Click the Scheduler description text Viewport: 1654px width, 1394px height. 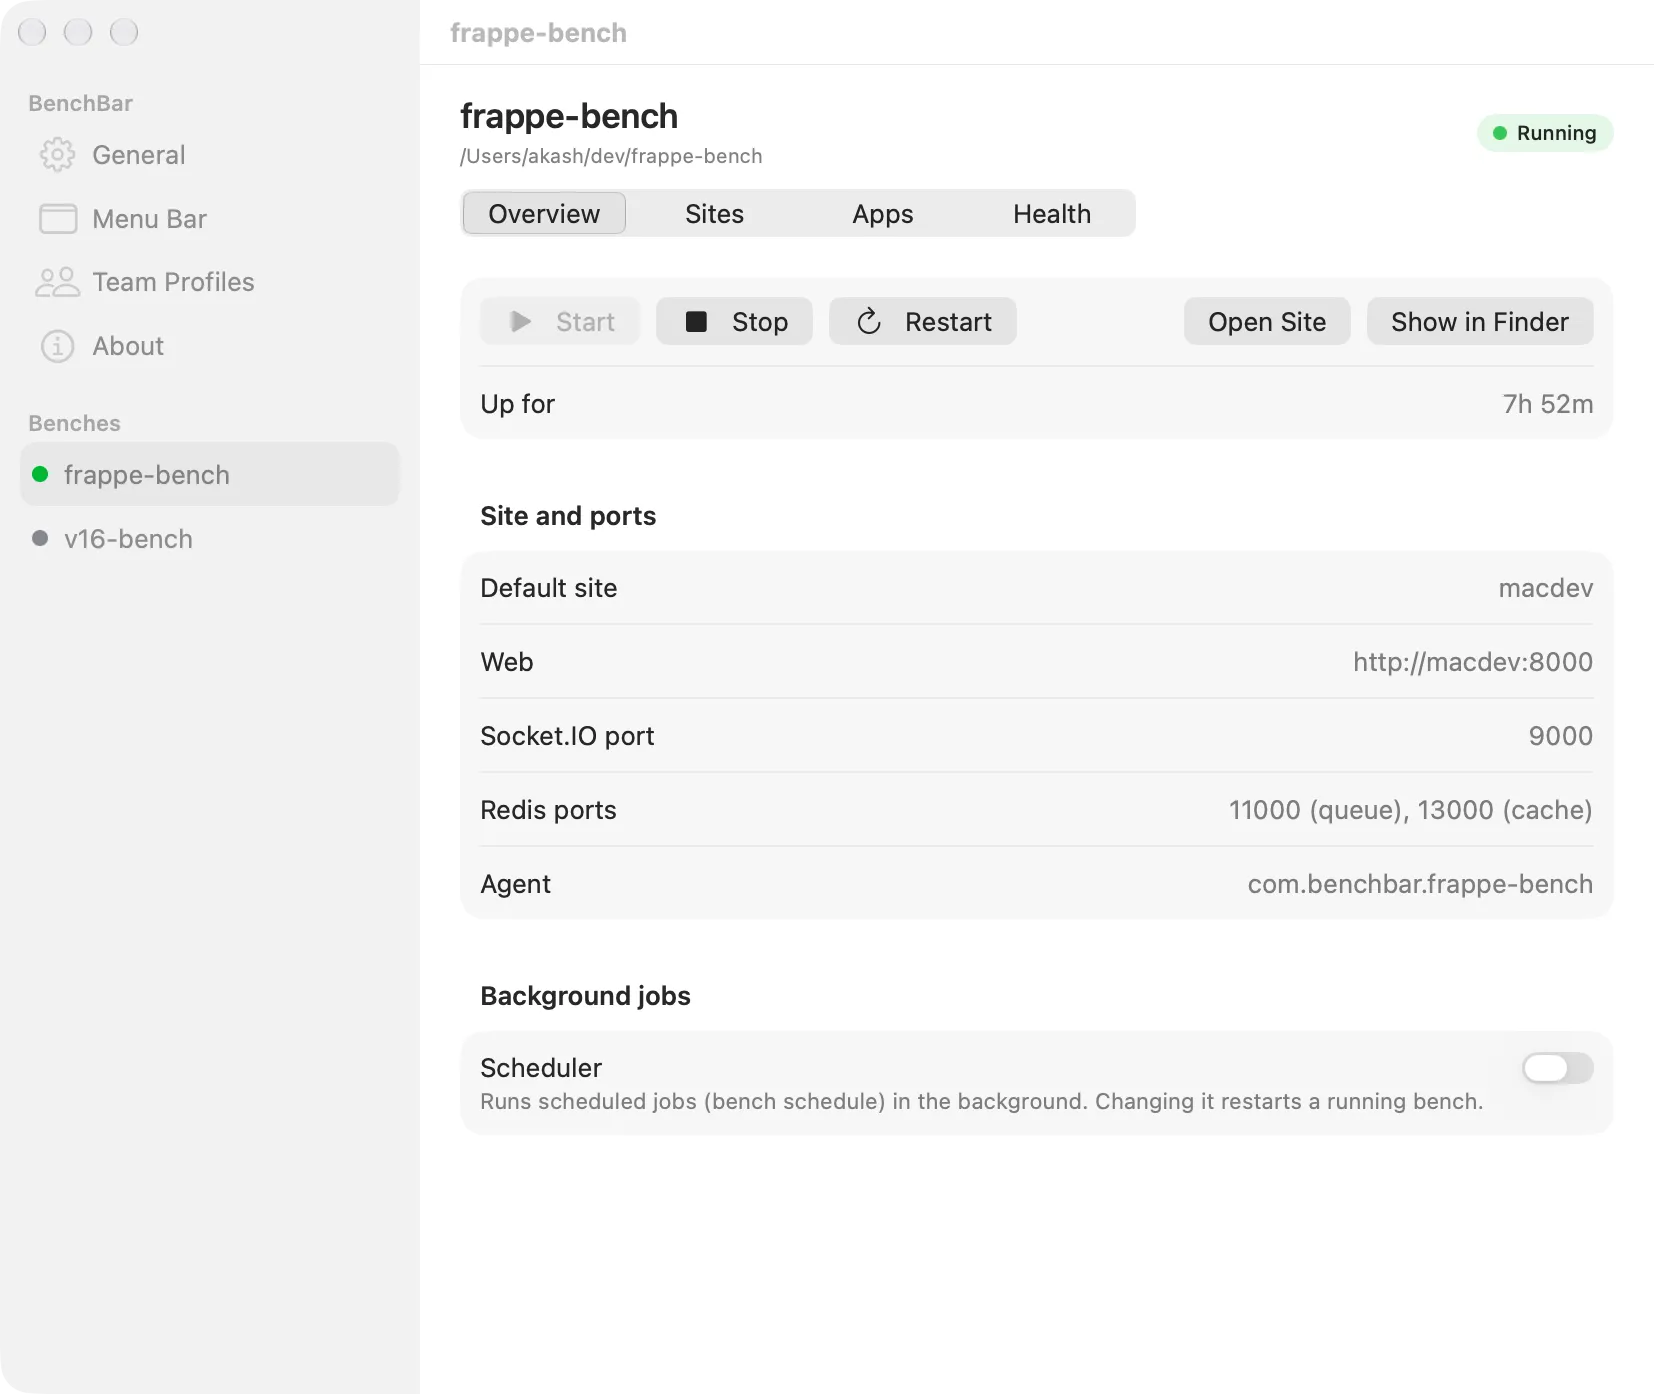tap(982, 1101)
